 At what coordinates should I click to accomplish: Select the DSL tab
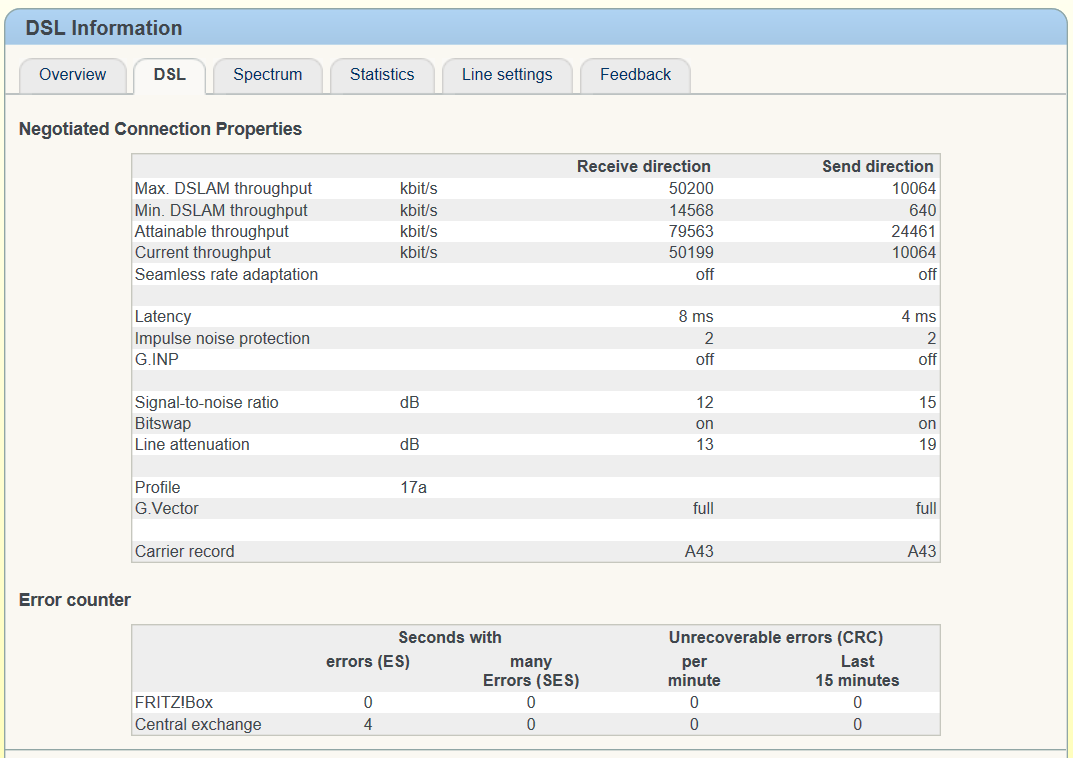point(169,75)
